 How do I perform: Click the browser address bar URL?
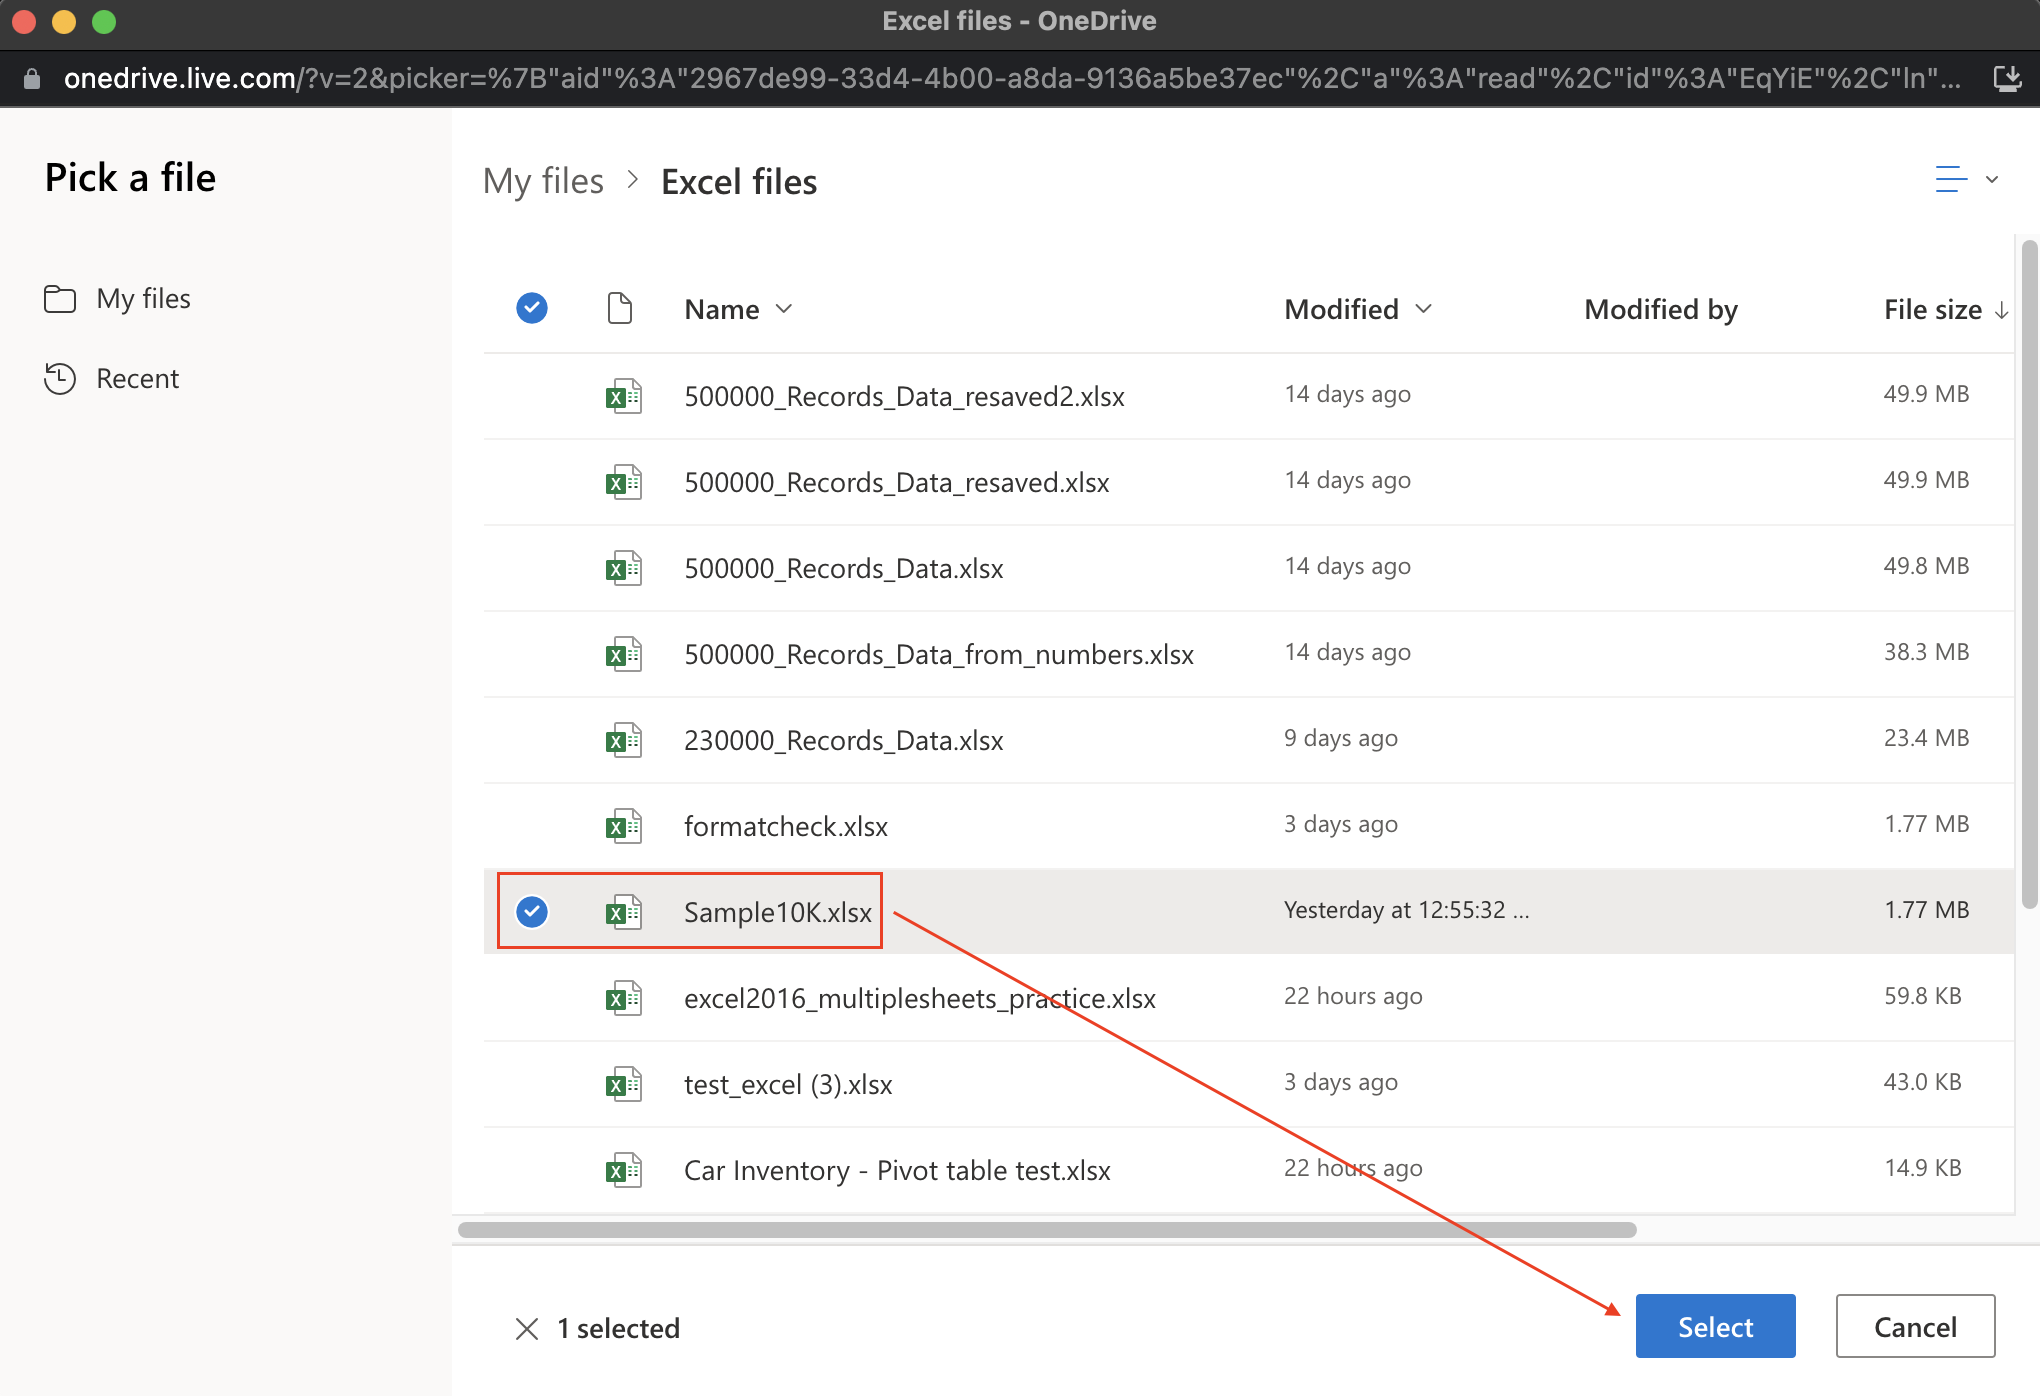[1012, 78]
